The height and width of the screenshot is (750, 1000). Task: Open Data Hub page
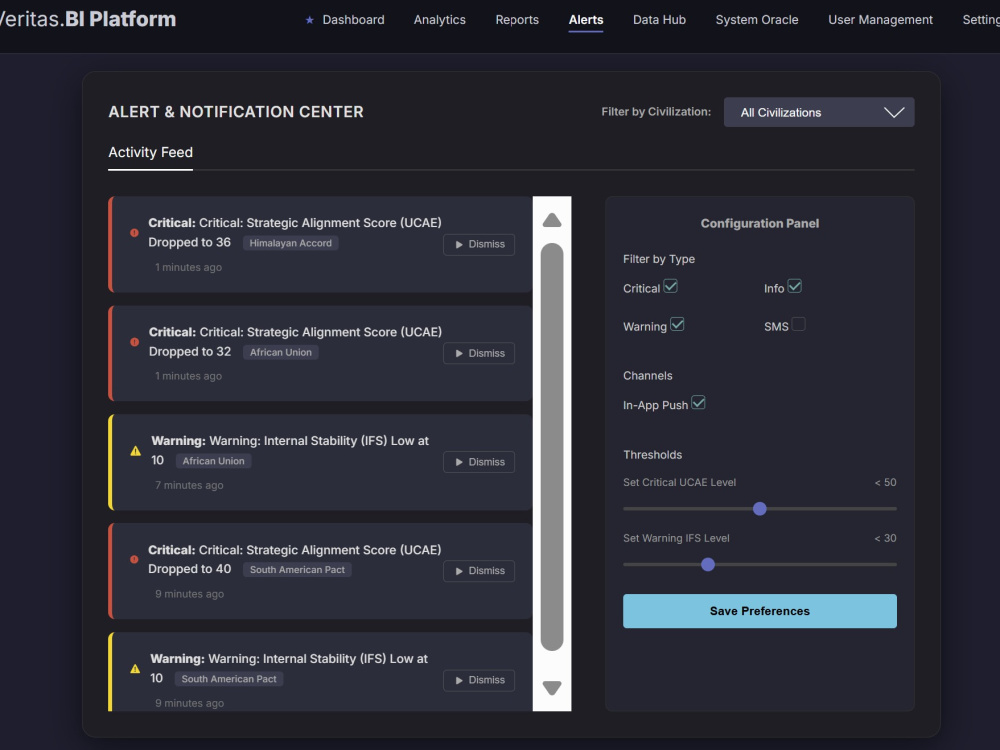tap(659, 20)
